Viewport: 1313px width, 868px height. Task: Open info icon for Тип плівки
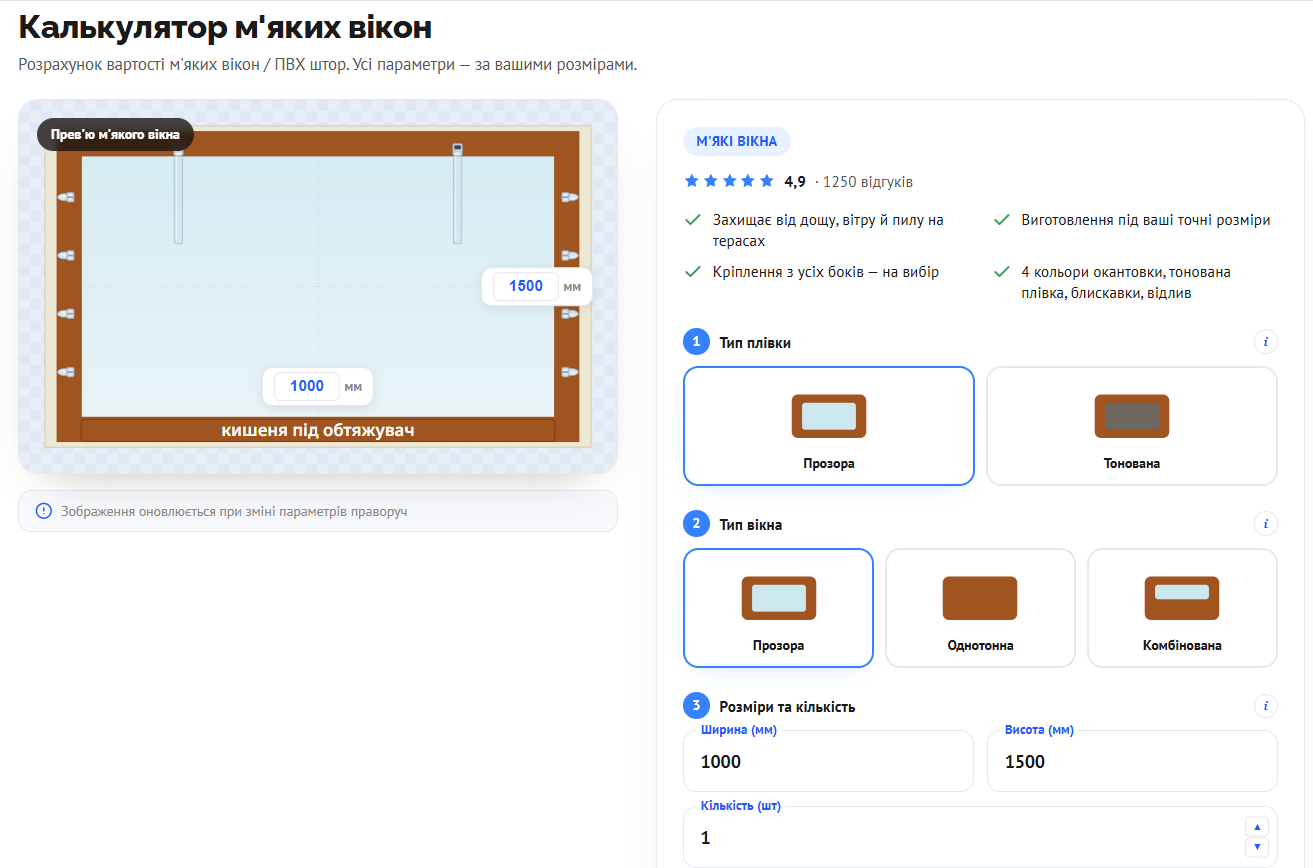[1265, 342]
